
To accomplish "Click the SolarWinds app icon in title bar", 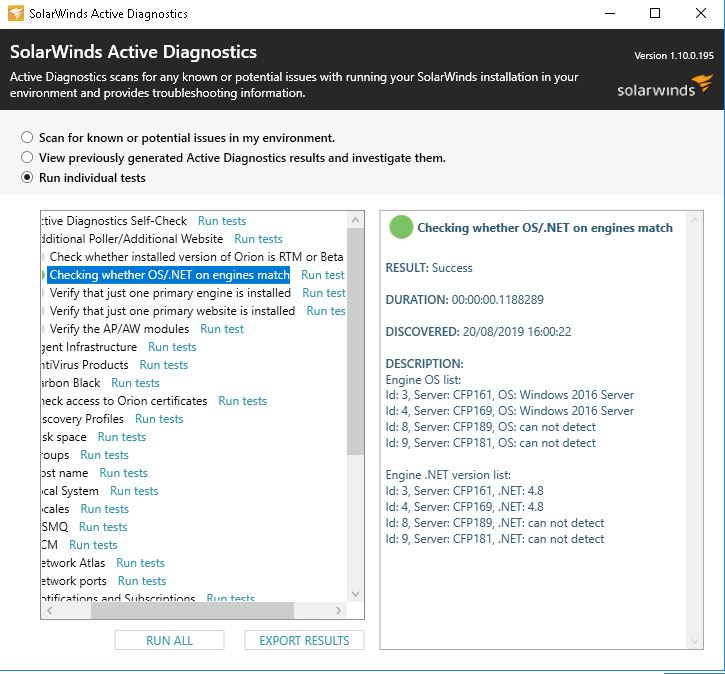I will [x=14, y=14].
